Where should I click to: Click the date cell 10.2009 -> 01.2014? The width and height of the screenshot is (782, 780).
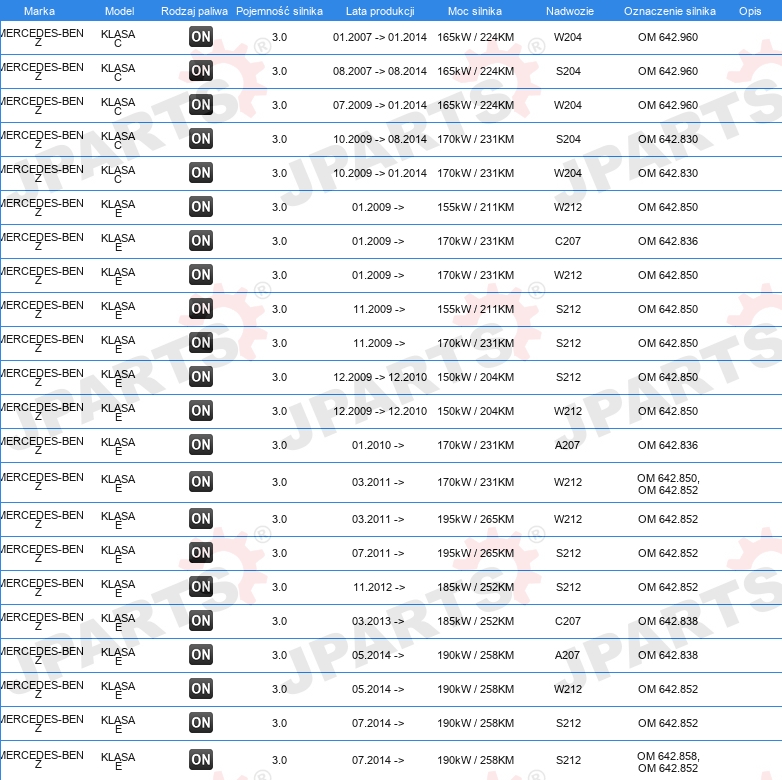point(380,173)
